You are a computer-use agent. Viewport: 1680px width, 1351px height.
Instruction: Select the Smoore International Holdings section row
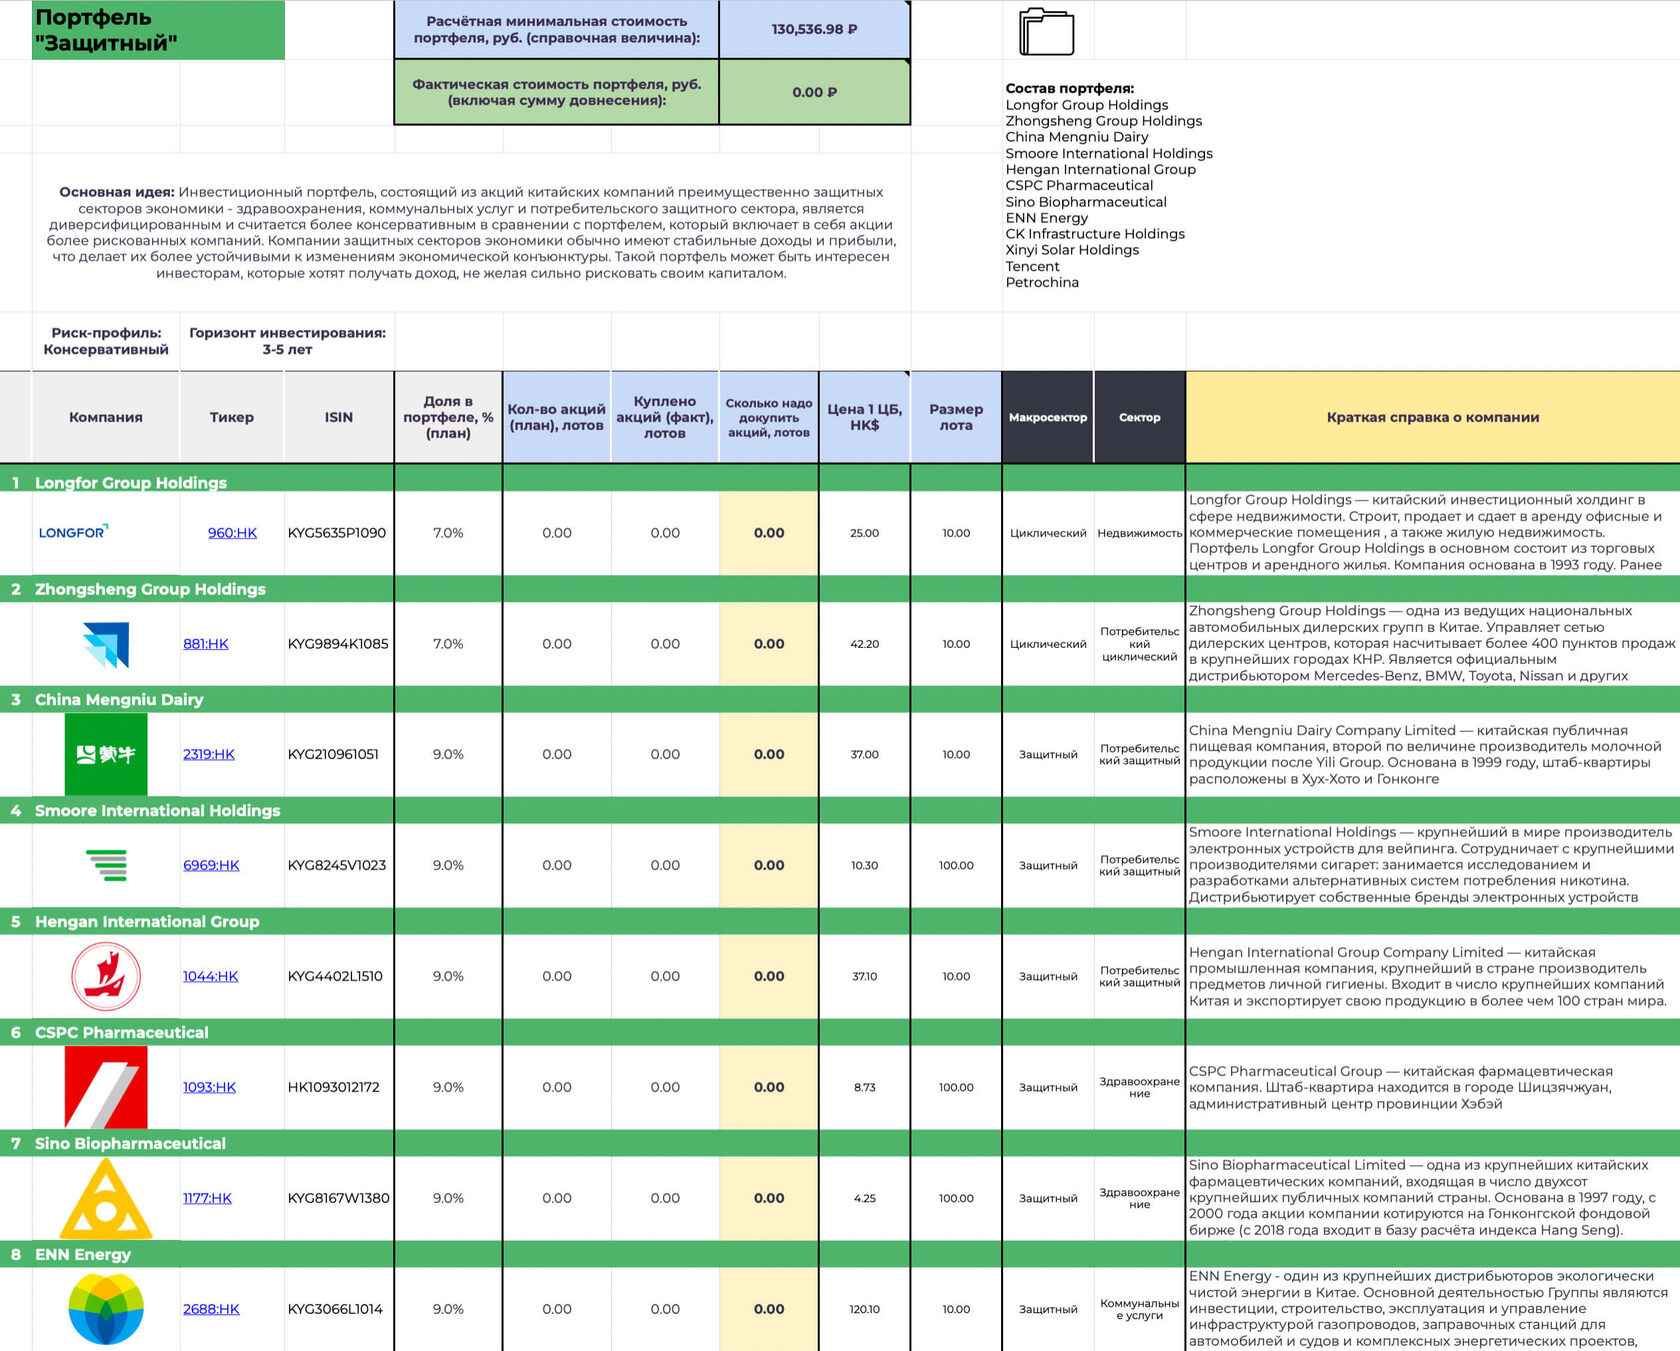[x=840, y=810]
